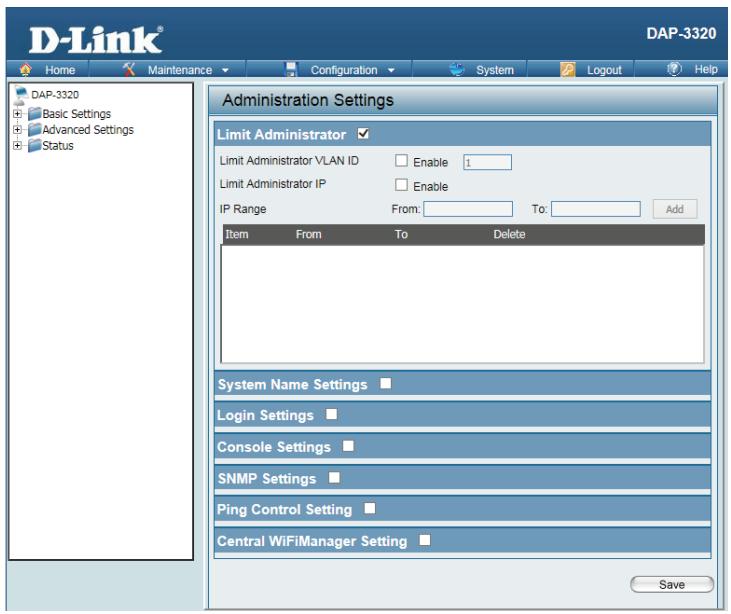Click the To column header in table
Screen dimensions: 731x614
(401, 234)
